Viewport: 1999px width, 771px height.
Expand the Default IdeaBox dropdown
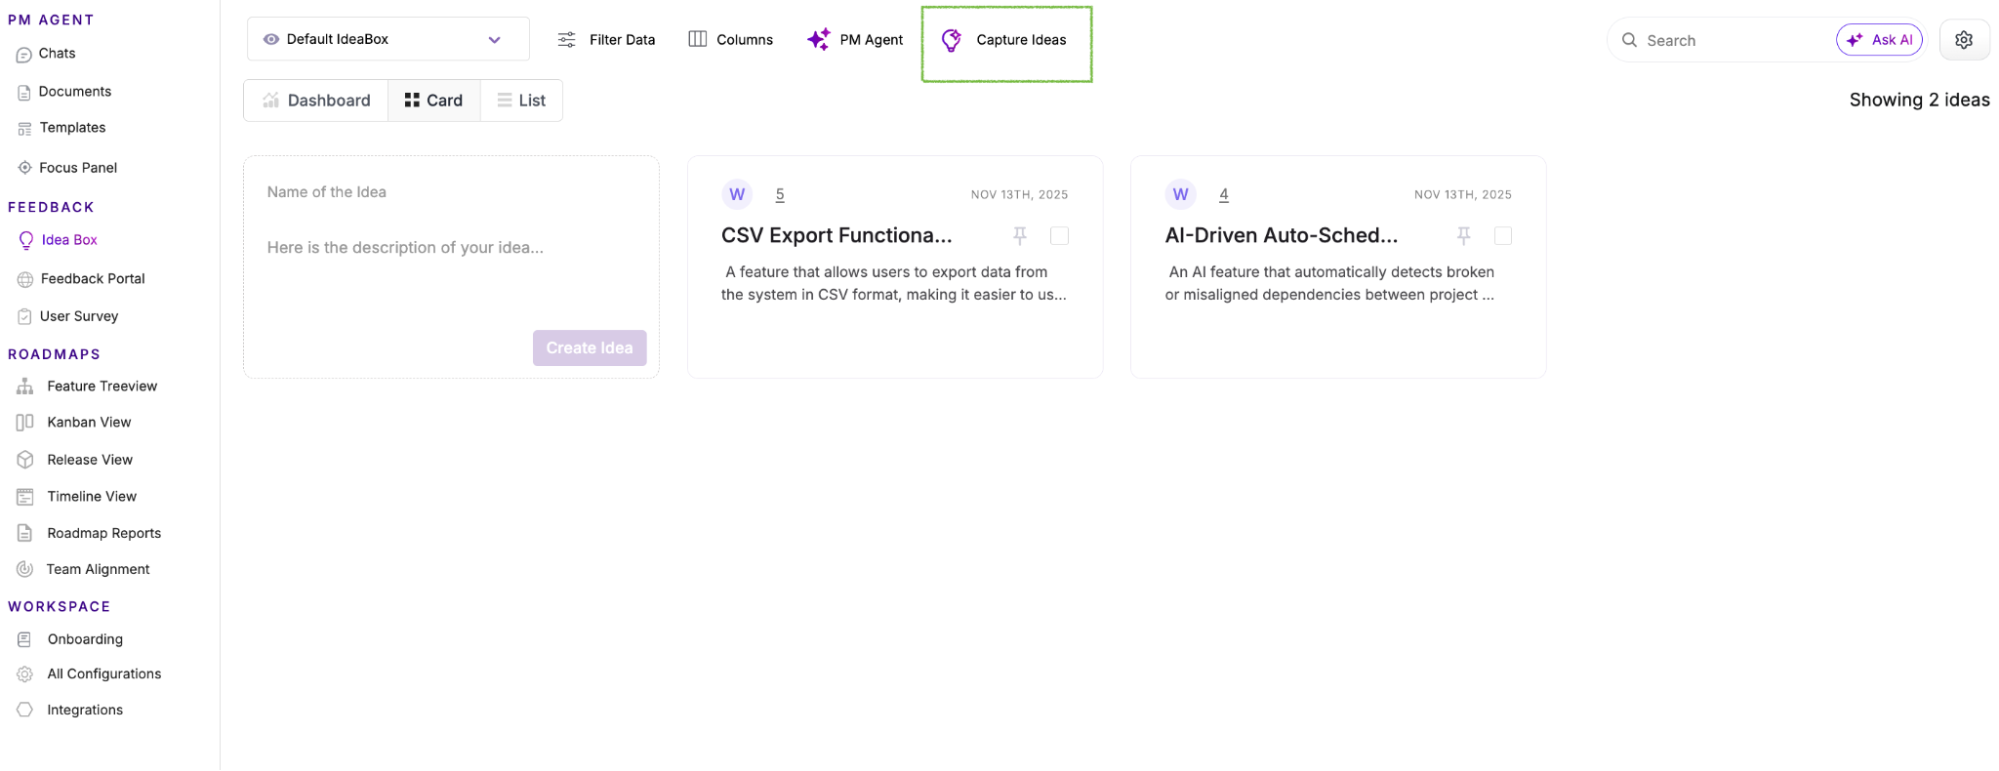coord(494,40)
